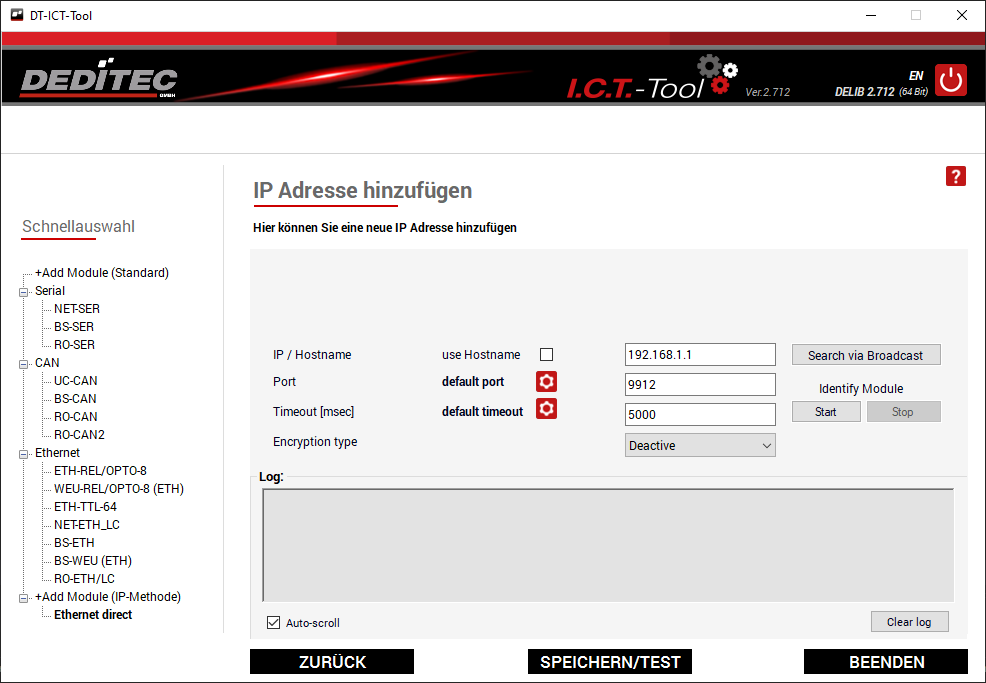The height and width of the screenshot is (683, 986).
Task: Select ETH-TTL-64 in the module tree
Action: coord(85,507)
